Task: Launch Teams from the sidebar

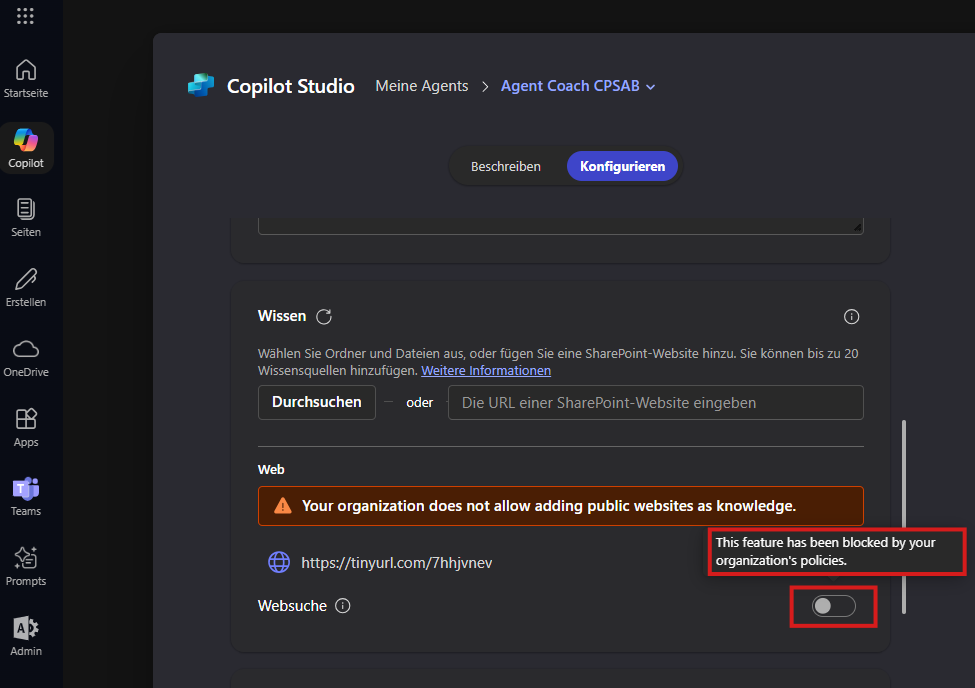Action: click(x=25, y=496)
